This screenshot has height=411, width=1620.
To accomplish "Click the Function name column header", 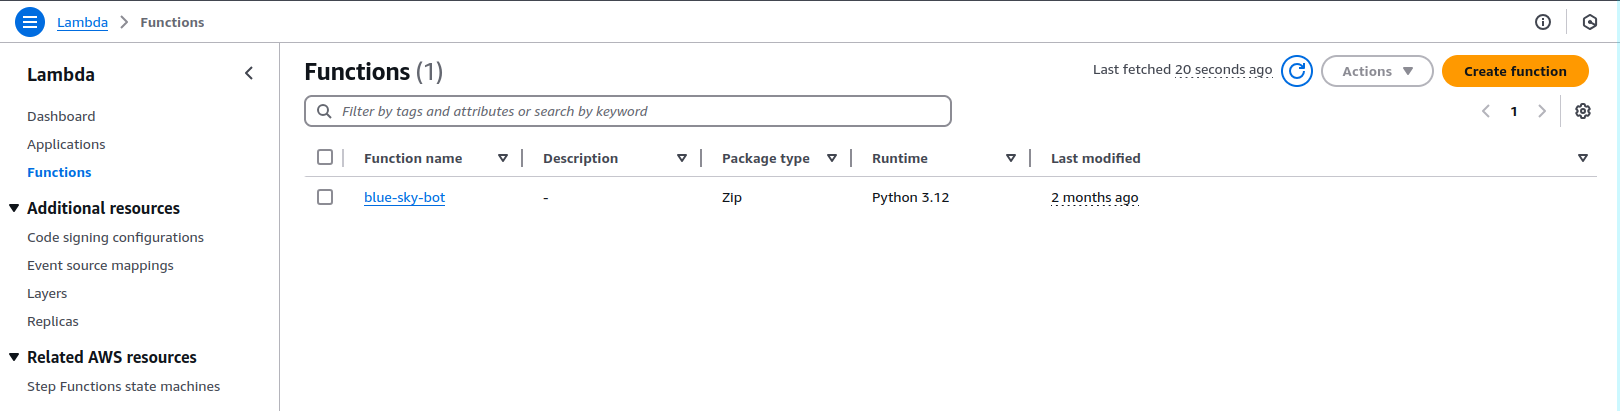I will pyautogui.click(x=413, y=158).
